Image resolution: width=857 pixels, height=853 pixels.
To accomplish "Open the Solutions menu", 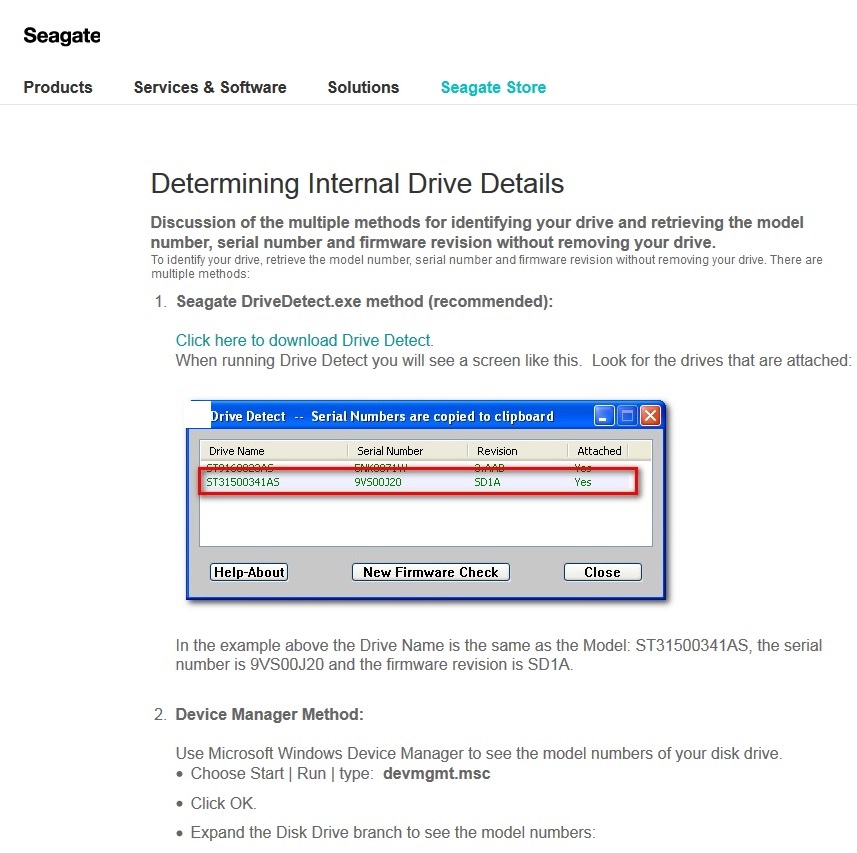I will click(363, 87).
